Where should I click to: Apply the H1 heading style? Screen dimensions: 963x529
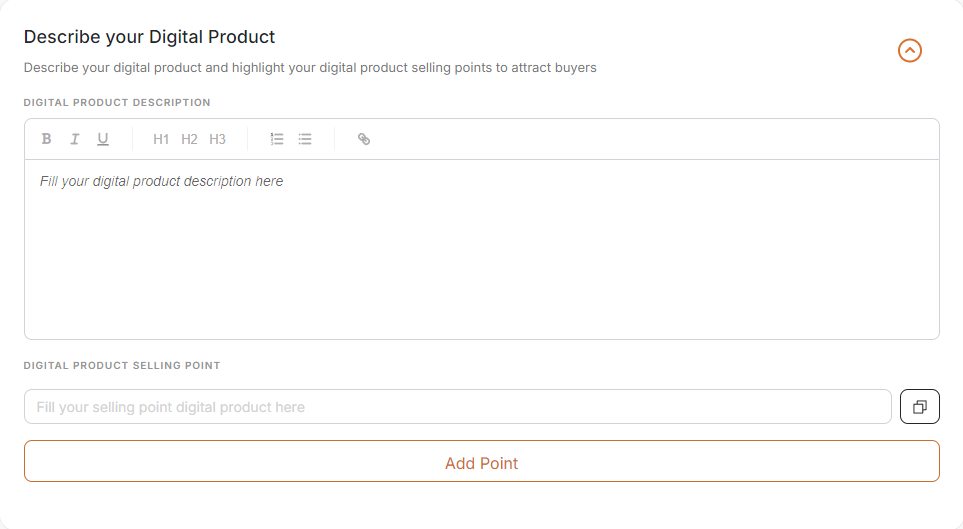tap(161, 139)
